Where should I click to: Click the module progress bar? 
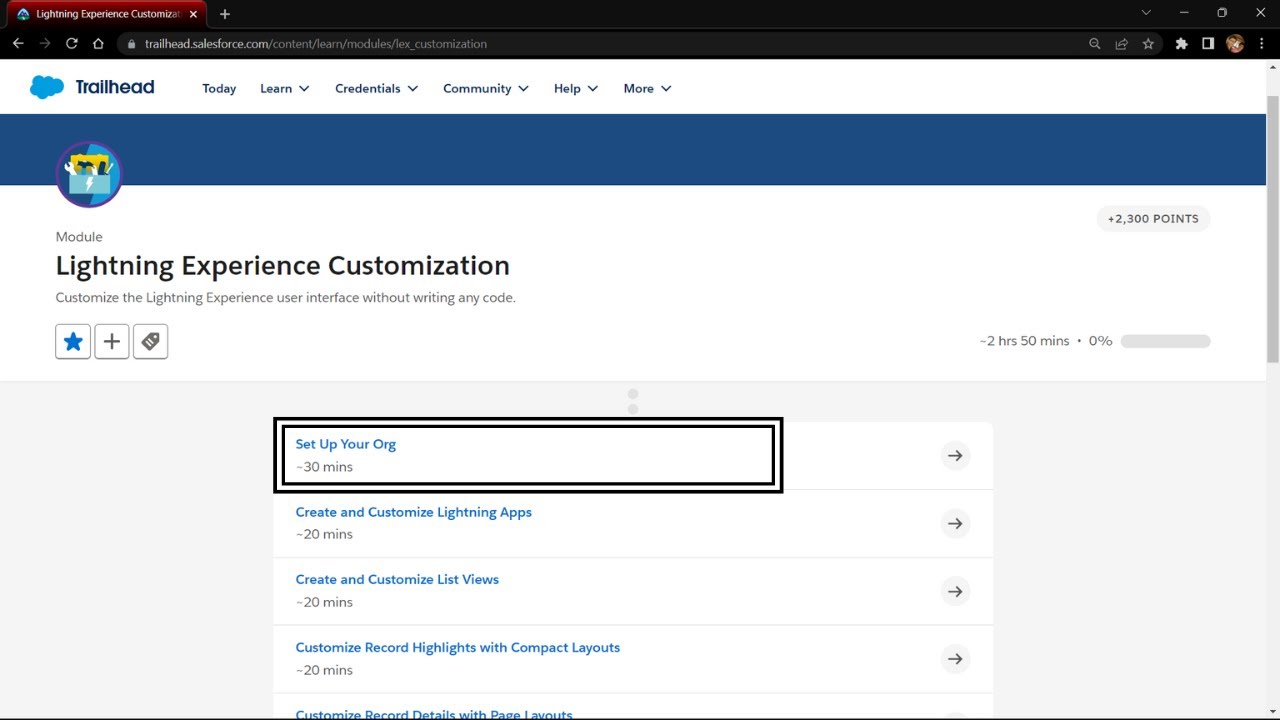(1166, 341)
